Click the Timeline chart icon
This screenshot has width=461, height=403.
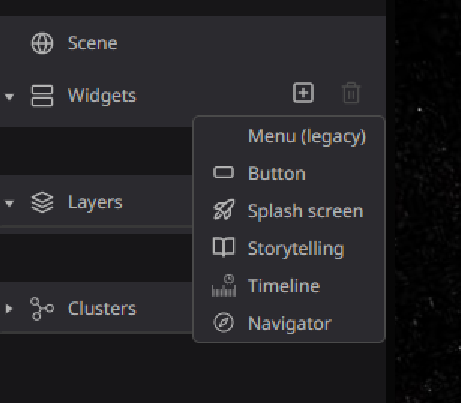(224, 285)
